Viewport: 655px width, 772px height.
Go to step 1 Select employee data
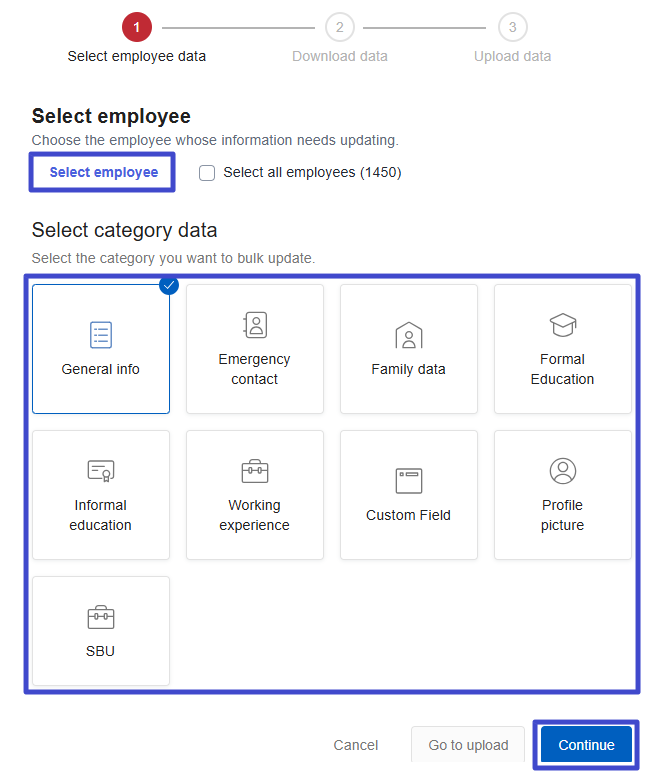click(x=136, y=27)
